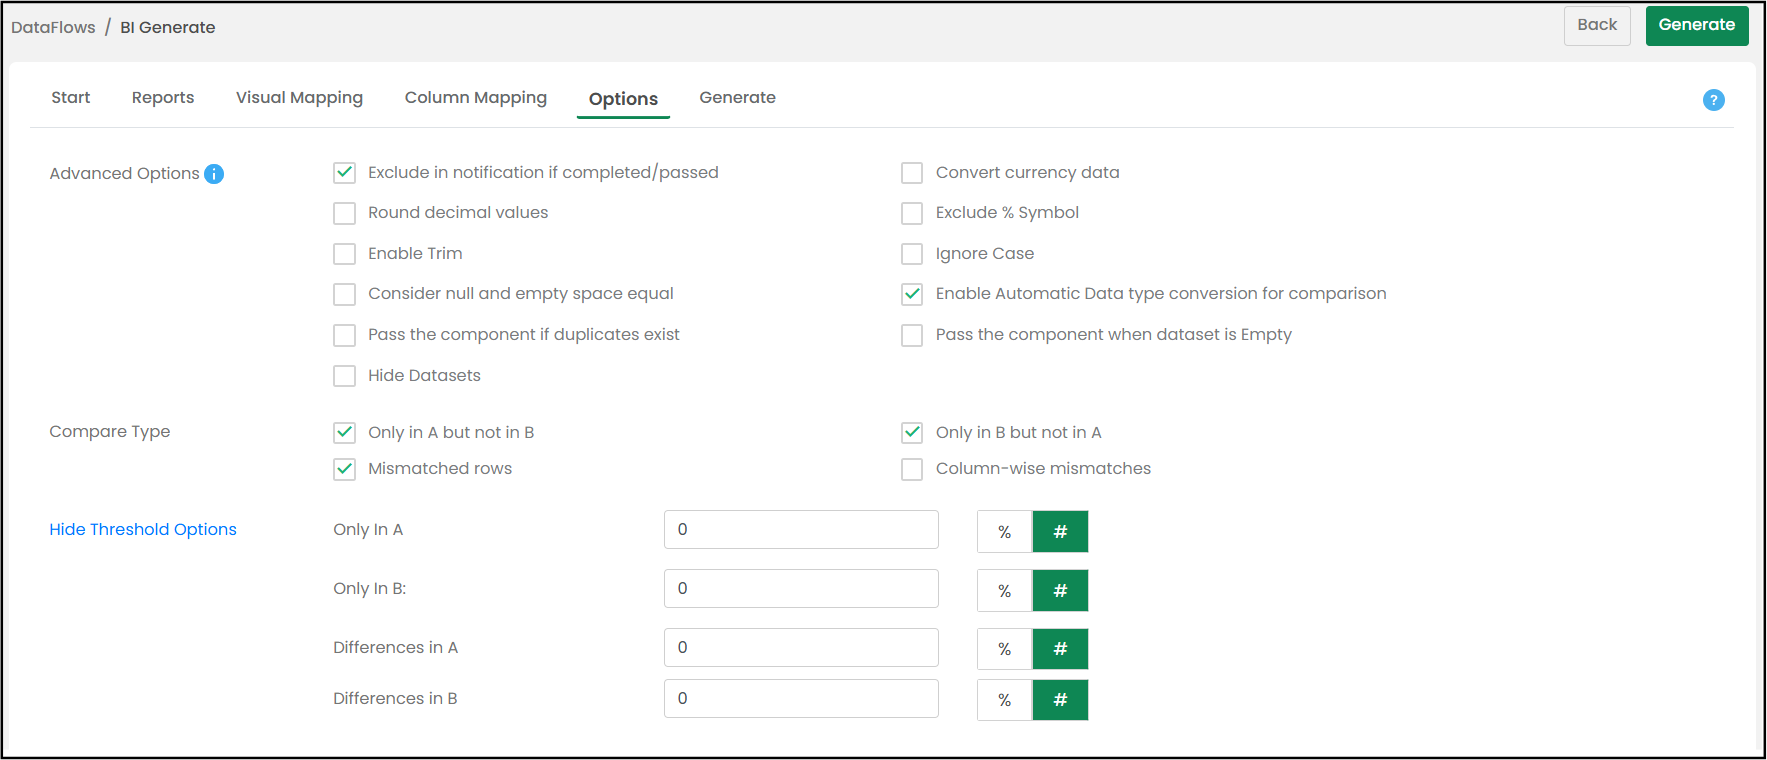The width and height of the screenshot is (1767, 760).
Task: Open the Reports tab
Action: [163, 98]
